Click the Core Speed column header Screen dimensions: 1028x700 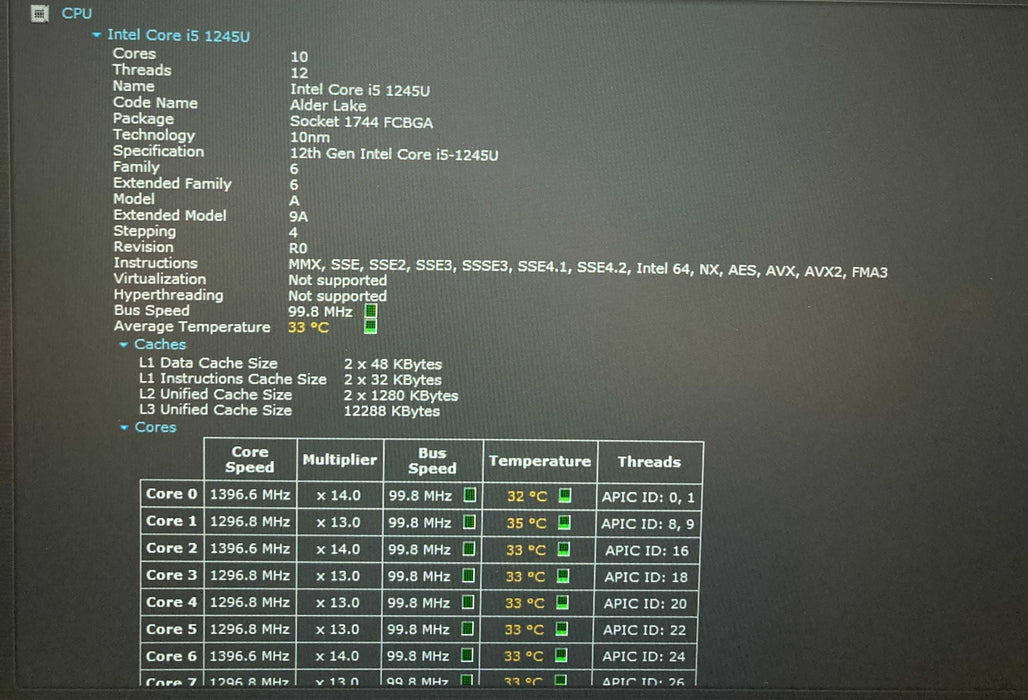250,459
